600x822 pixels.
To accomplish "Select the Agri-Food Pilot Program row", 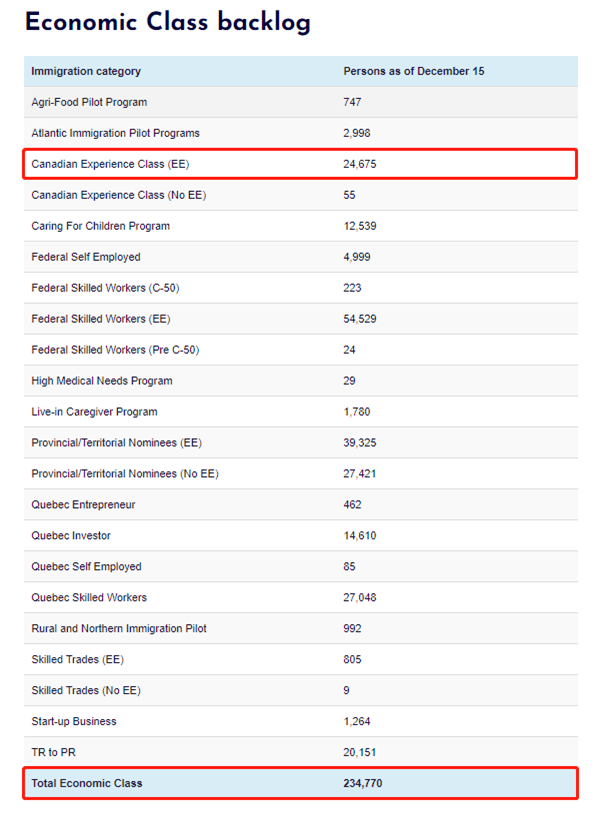I will point(301,102).
